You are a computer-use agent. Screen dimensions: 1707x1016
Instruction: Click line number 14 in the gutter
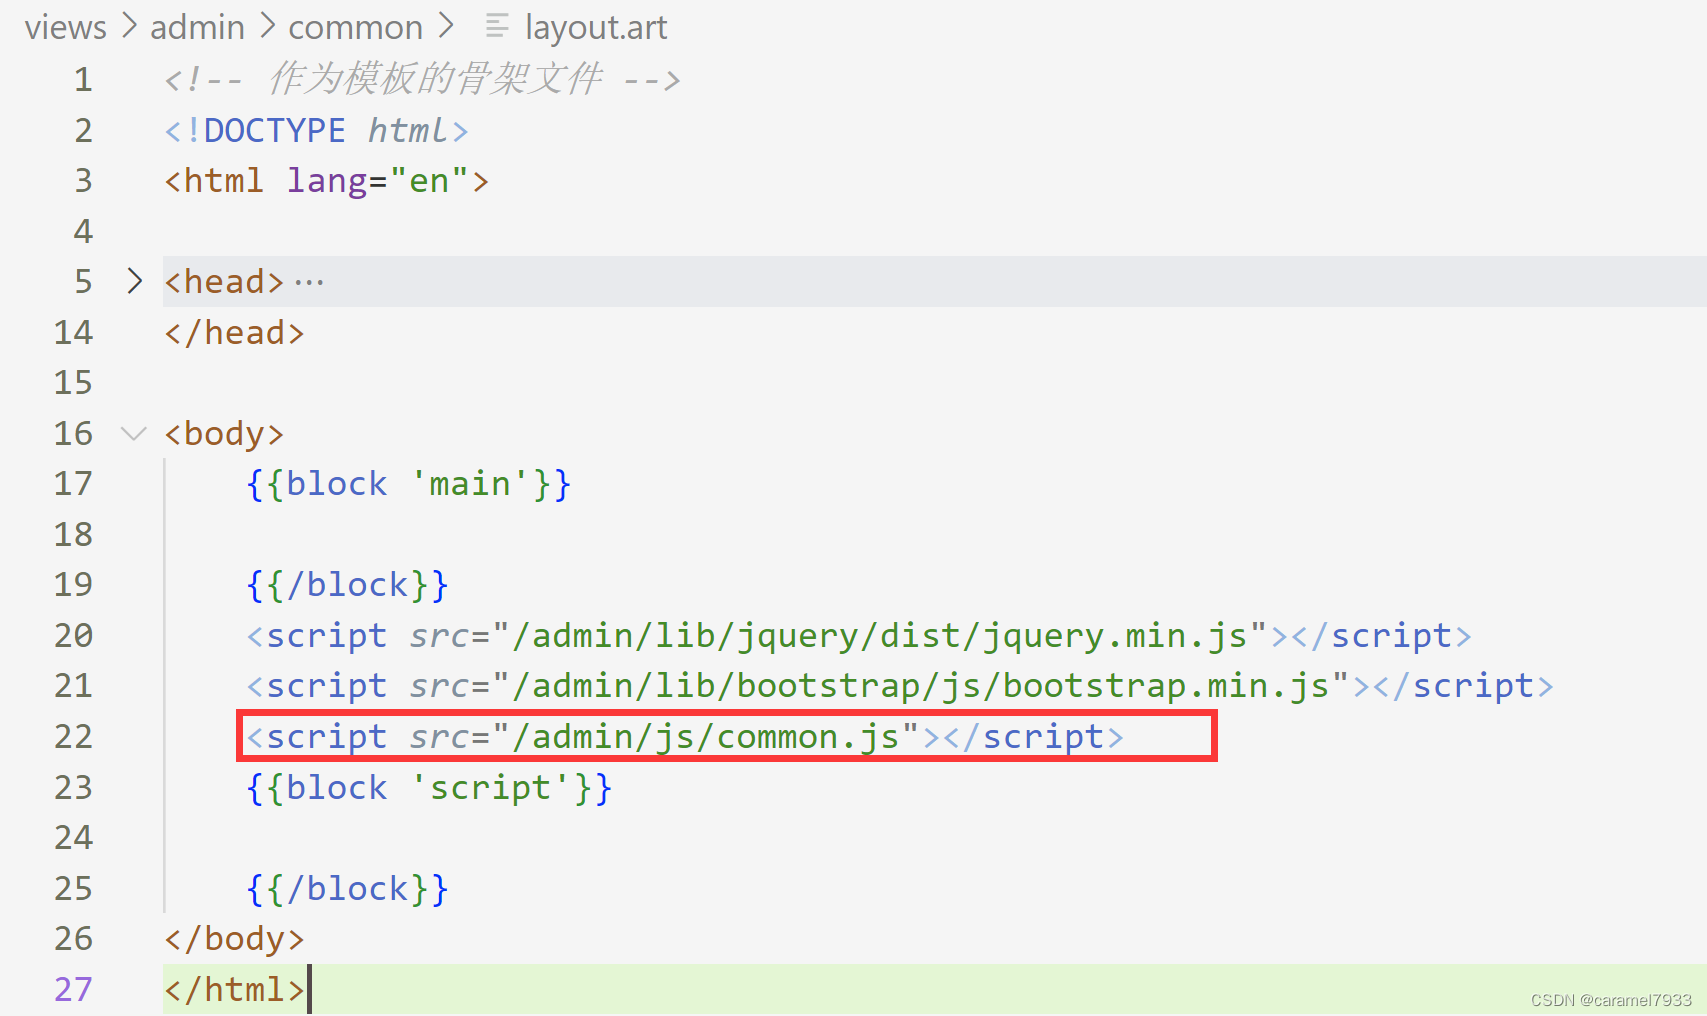pos(74,333)
